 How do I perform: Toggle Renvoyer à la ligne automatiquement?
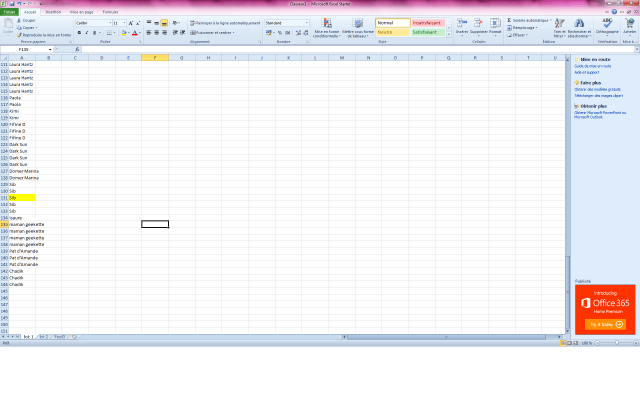pyautogui.click(x=225, y=23)
